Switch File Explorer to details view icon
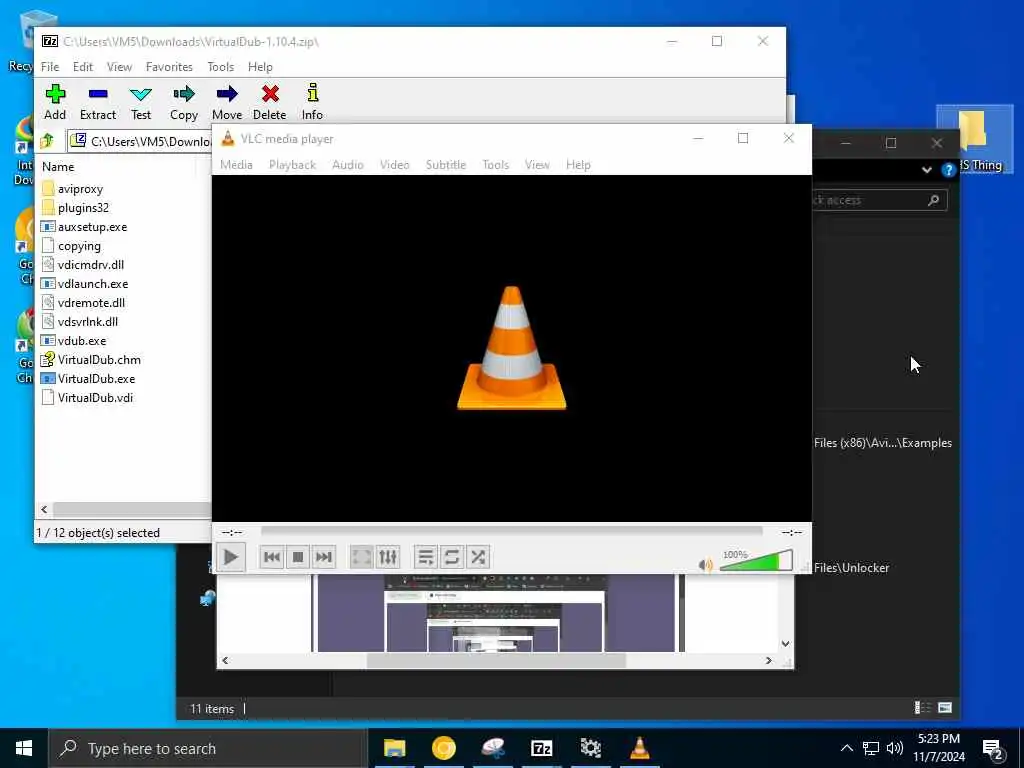Viewport: 1024px width, 768px height. [x=922, y=707]
